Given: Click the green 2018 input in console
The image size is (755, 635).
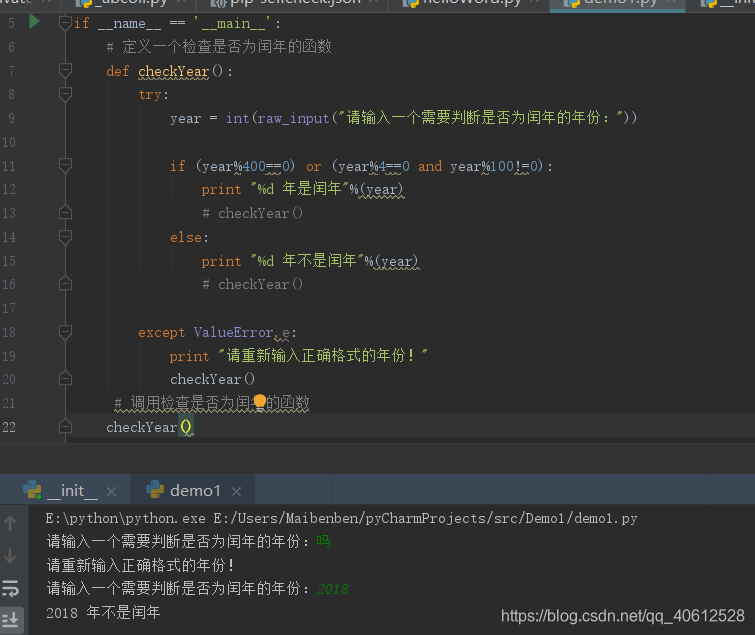Looking at the screenshot, I should 332,589.
